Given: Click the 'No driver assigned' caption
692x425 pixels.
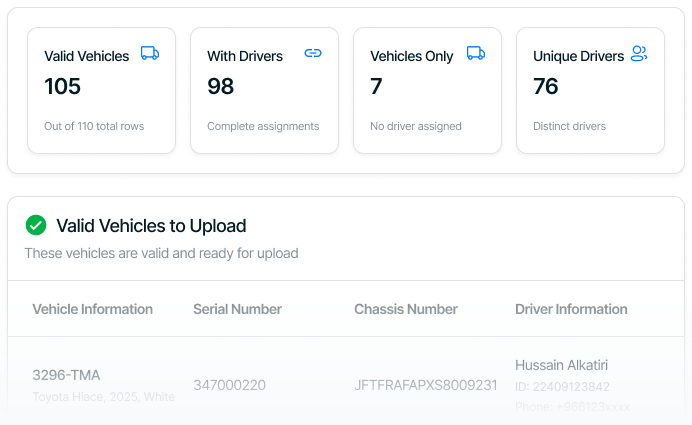Looking at the screenshot, I should [416, 126].
